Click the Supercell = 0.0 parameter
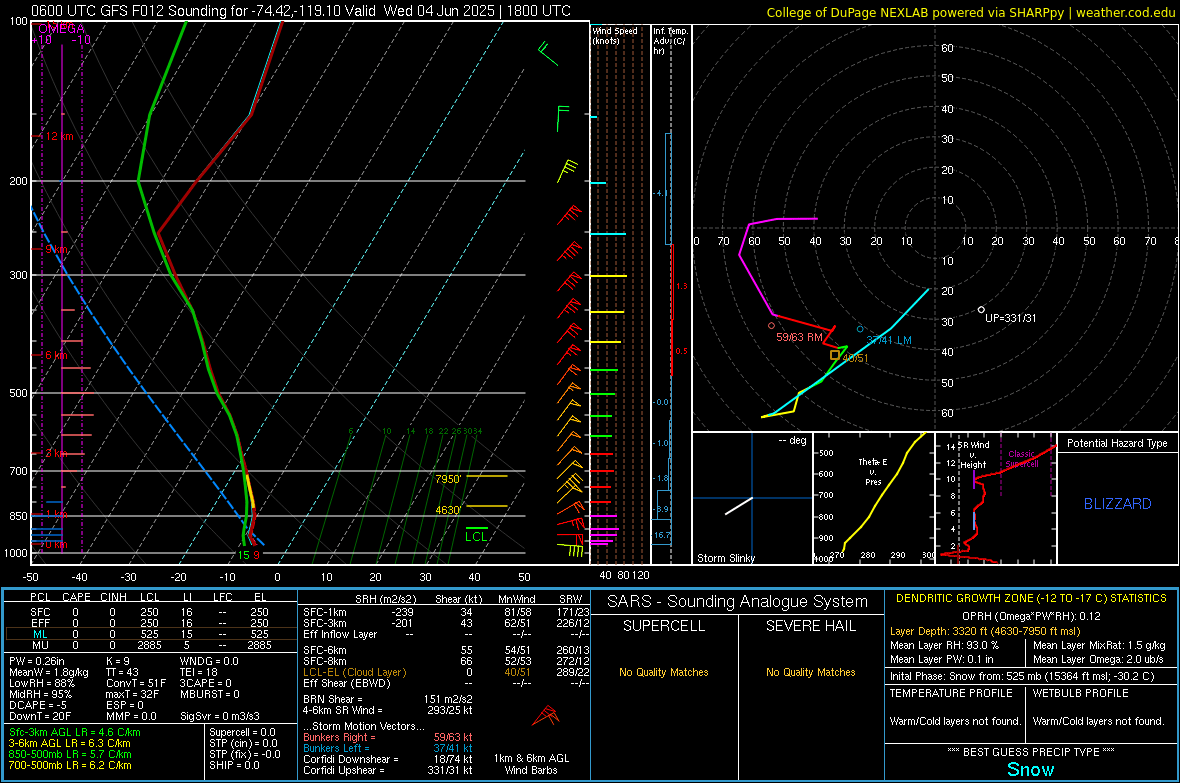The image size is (1180, 783). click(x=242, y=732)
